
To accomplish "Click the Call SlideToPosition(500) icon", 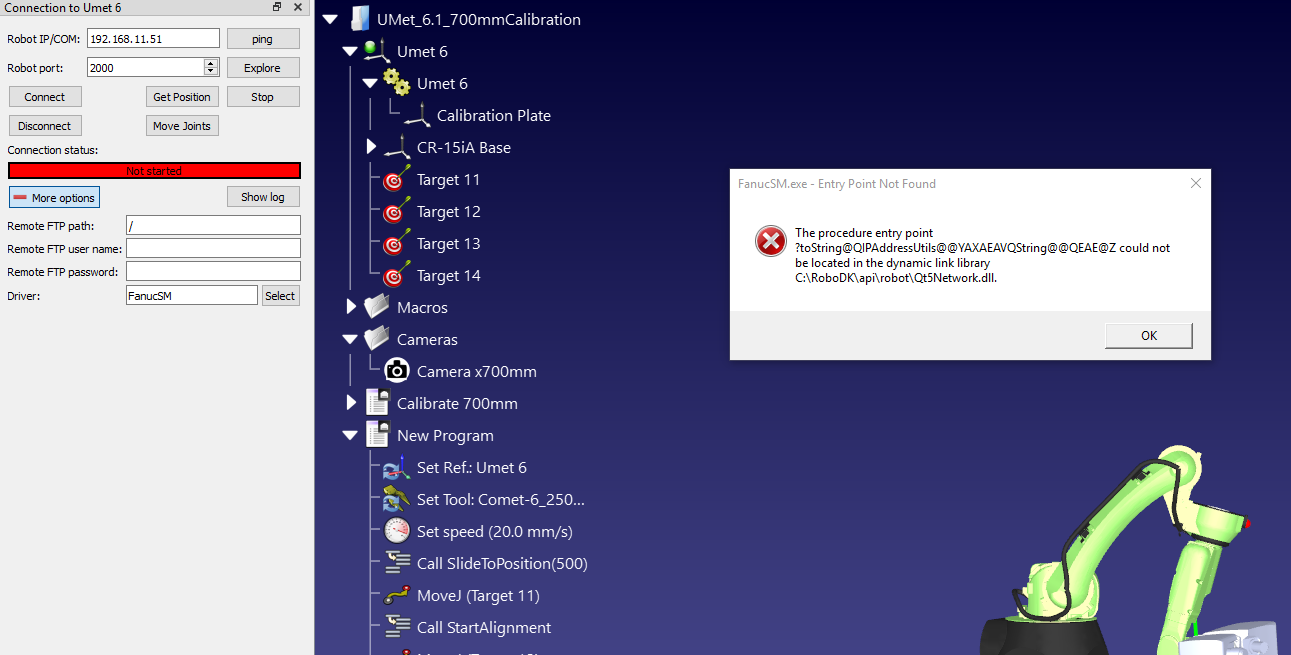I will coord(397,563).
